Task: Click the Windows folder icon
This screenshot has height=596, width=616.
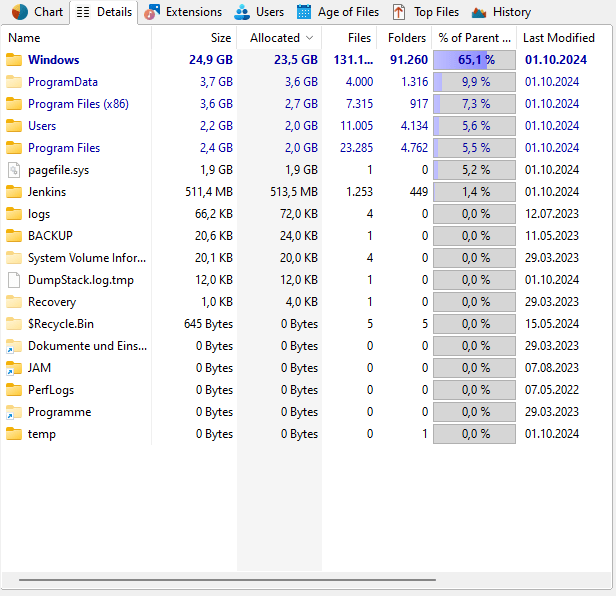Action: (x=14, y=60)
